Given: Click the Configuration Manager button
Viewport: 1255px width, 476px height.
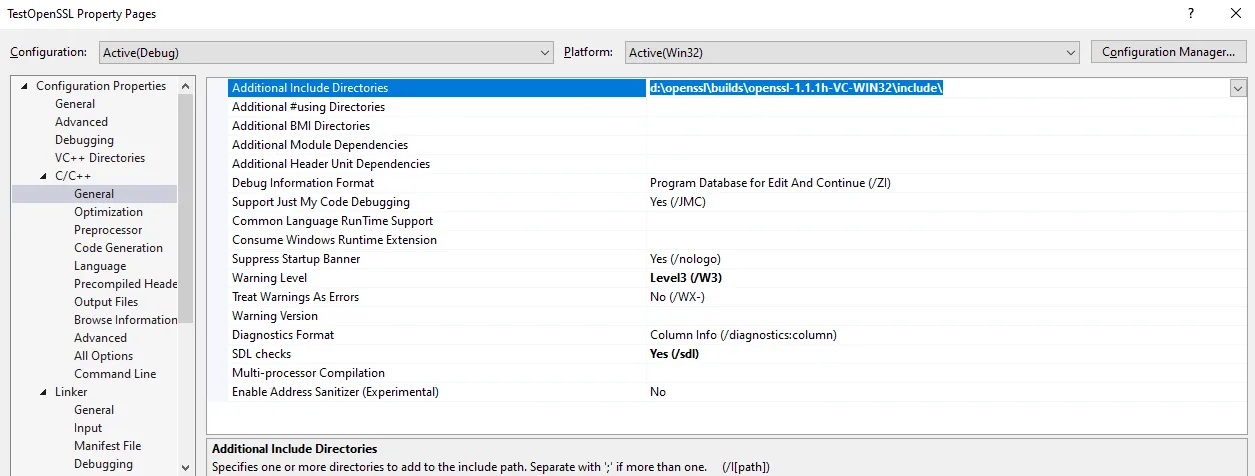Looking at the screenshot, I should pyautogui.click(x=1168, y=52).
